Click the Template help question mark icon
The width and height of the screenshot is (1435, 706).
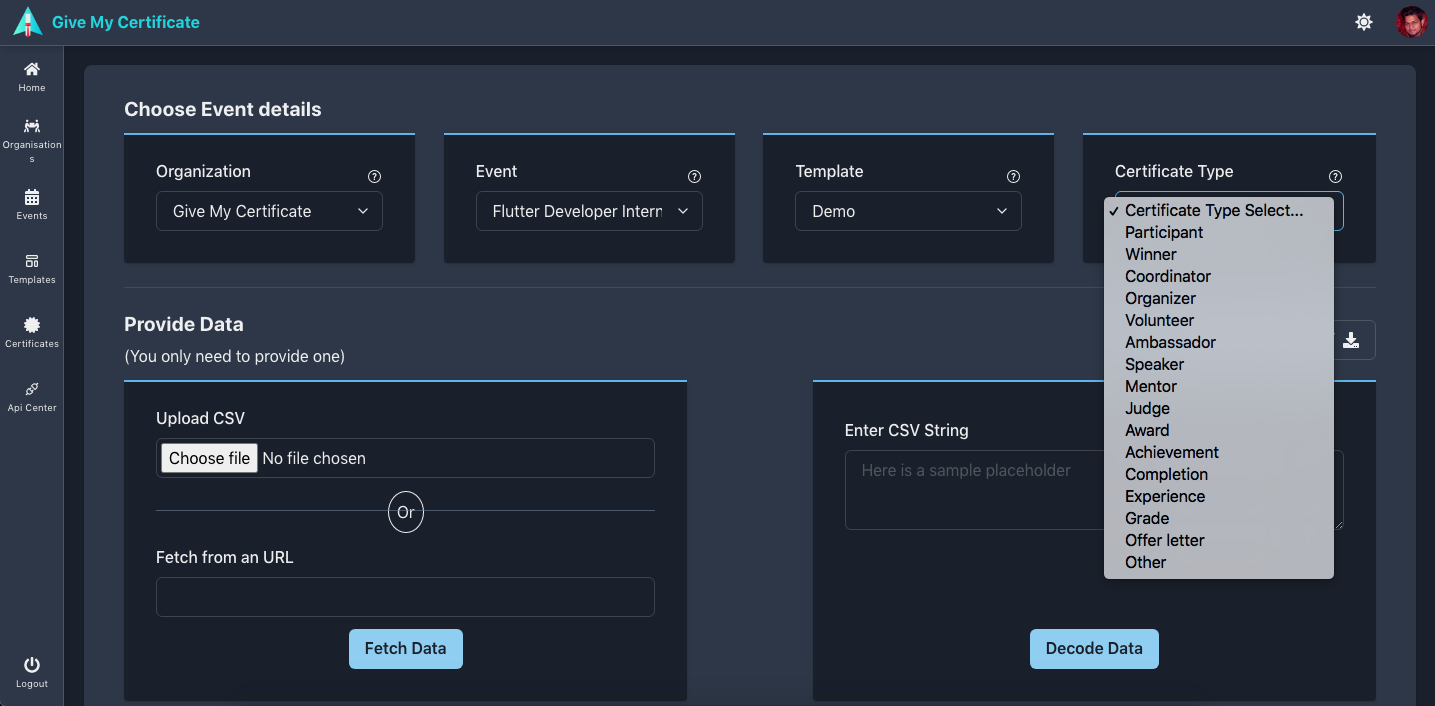[x=1013, y=176]
